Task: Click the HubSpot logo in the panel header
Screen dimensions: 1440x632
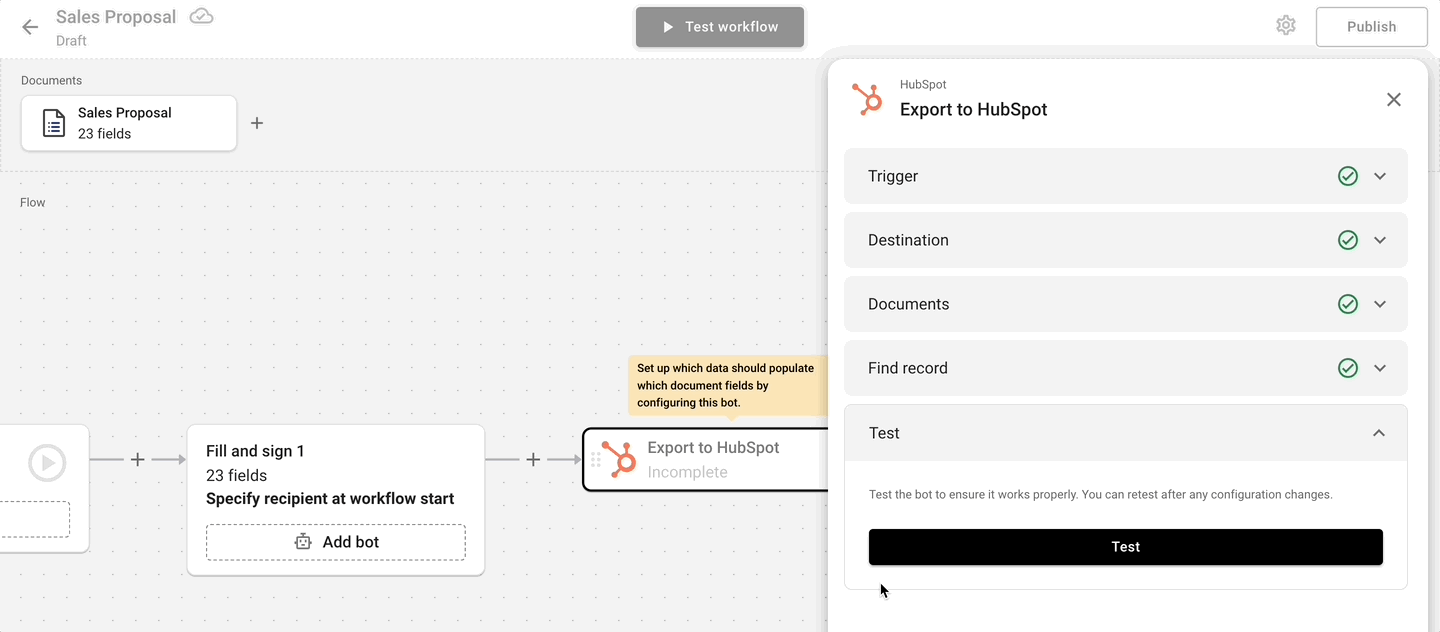Action: 867,98
